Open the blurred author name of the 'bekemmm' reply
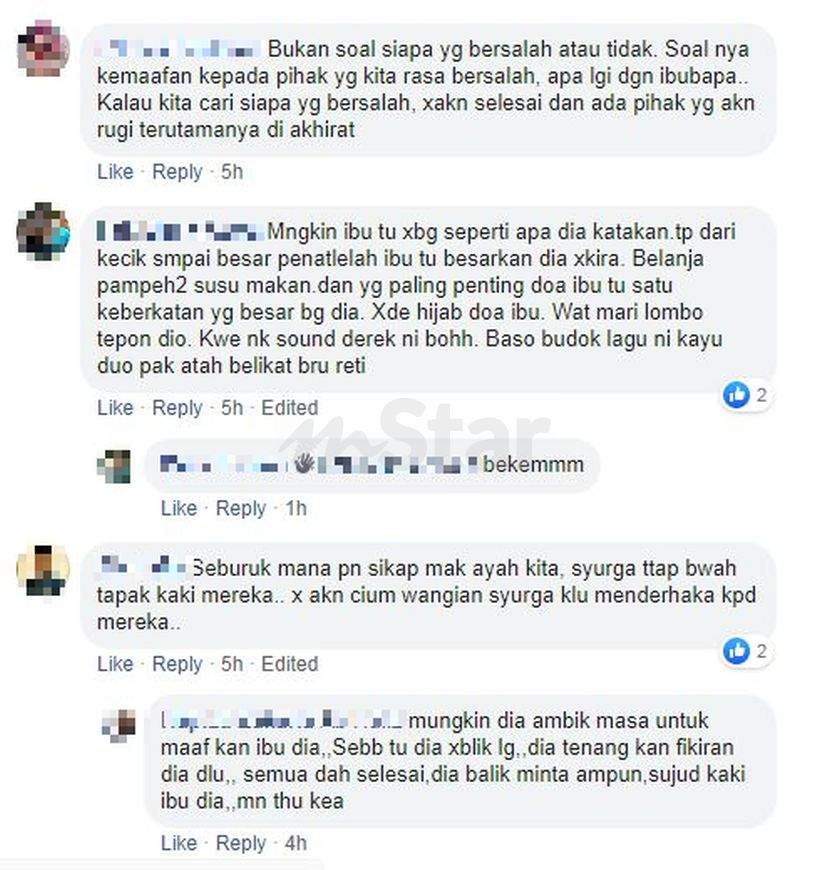The image size is (830, 870). coord(318,464)
